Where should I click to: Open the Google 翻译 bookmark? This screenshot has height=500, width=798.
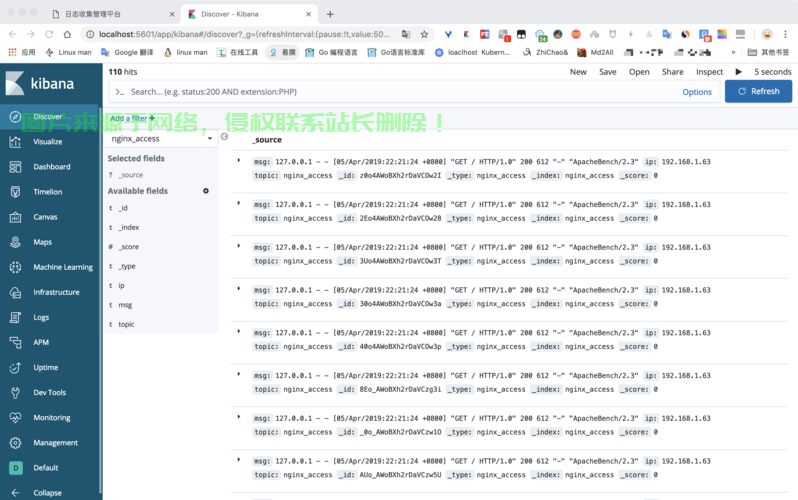127,52
